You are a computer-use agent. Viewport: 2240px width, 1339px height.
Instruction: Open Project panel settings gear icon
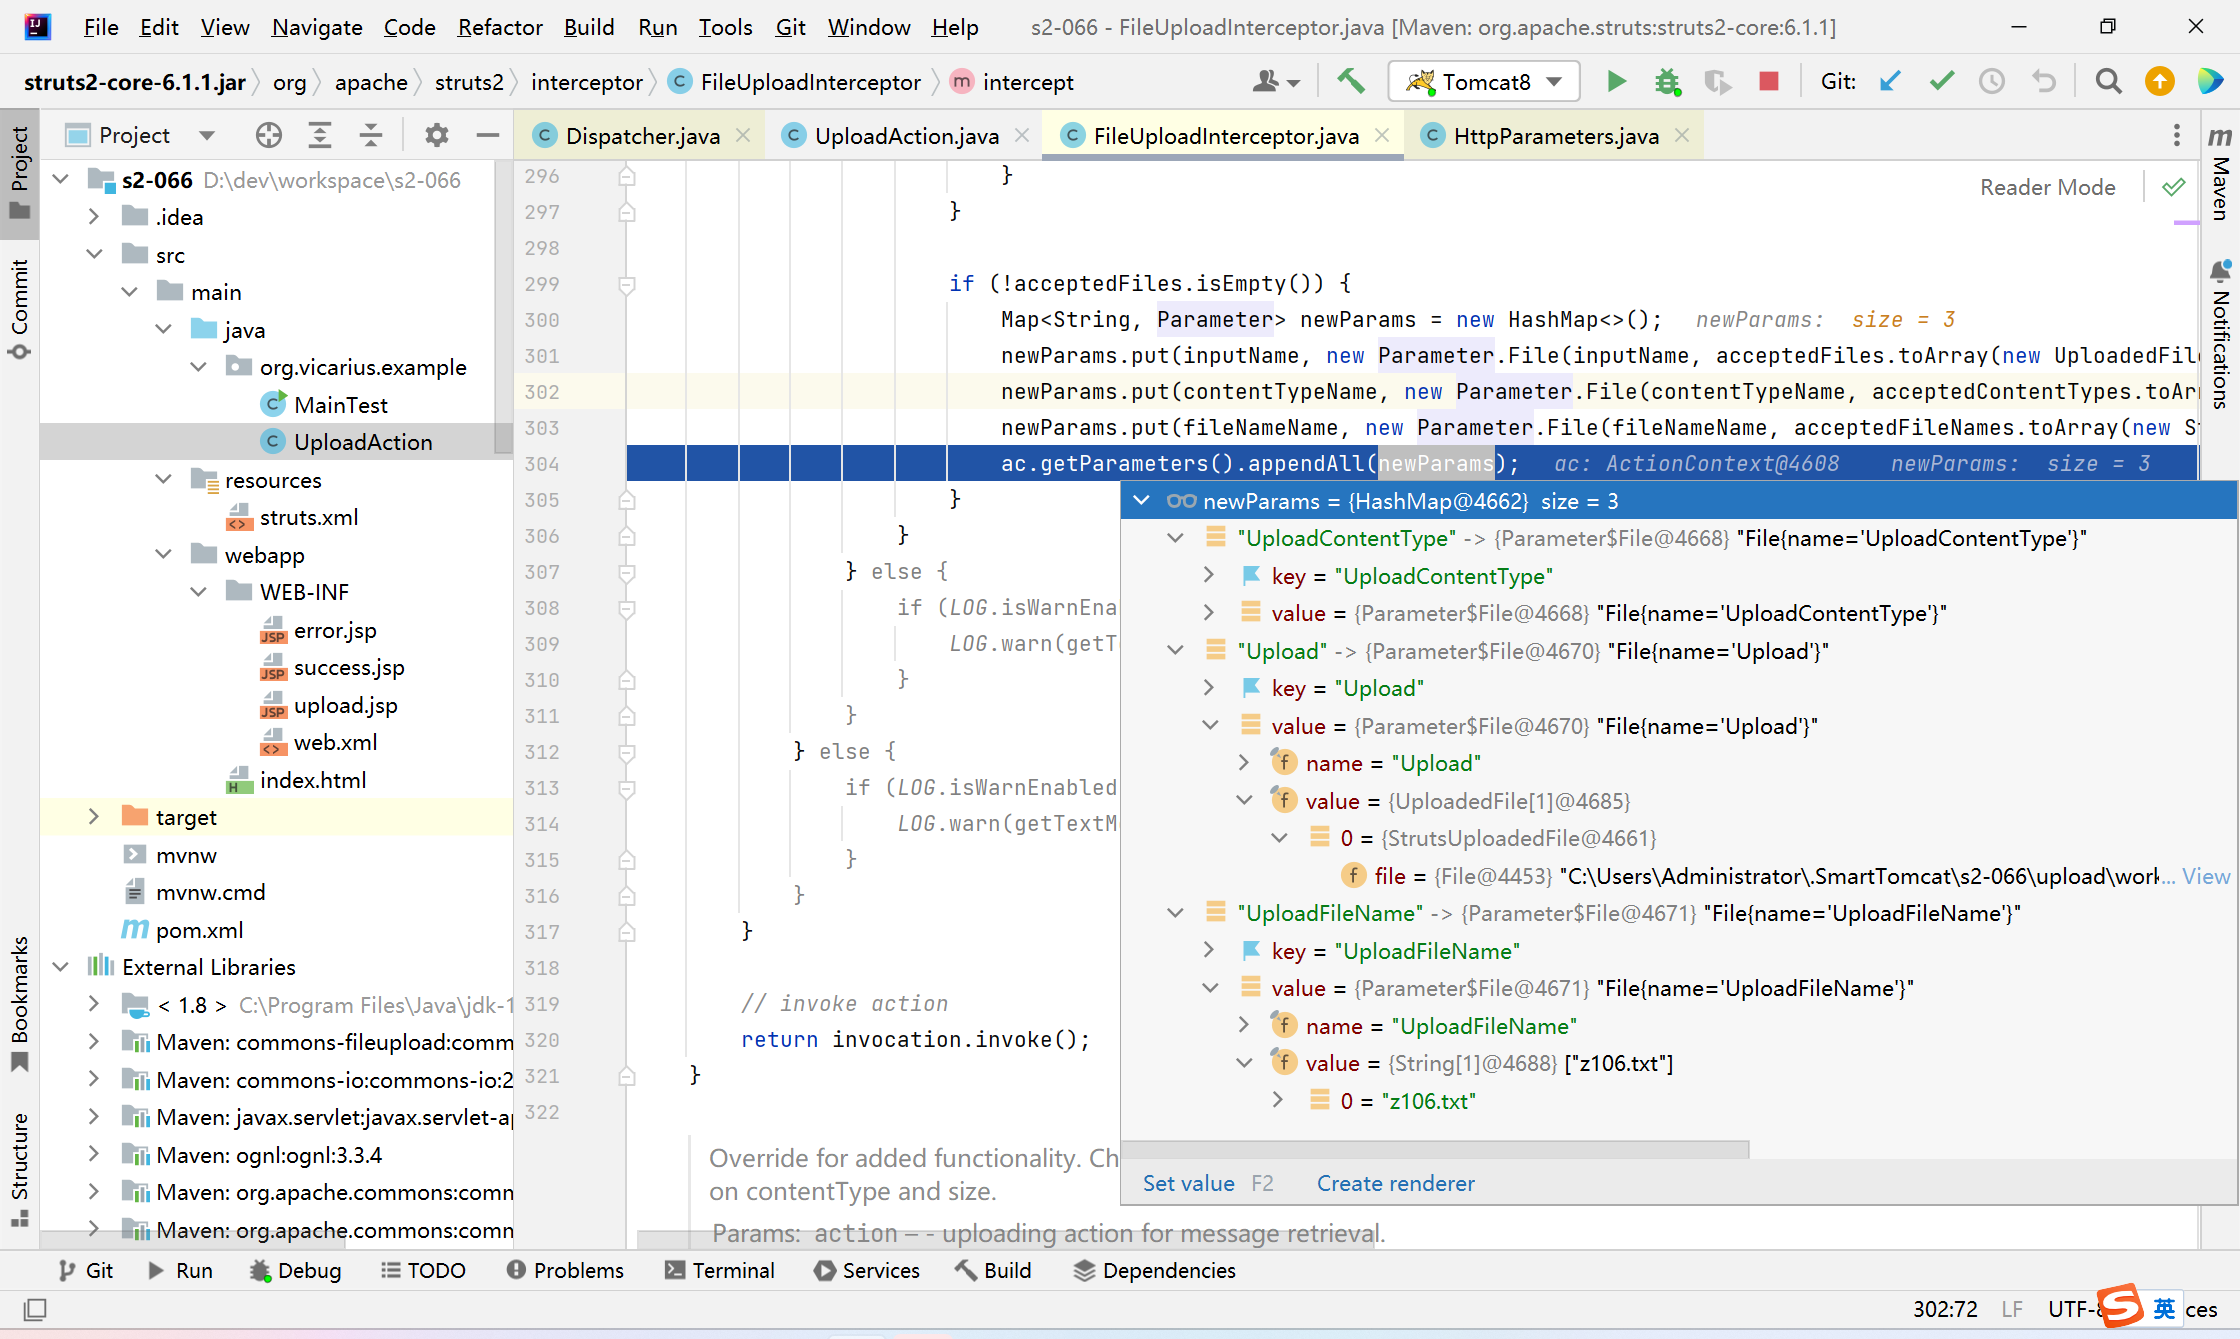point(437,135)
